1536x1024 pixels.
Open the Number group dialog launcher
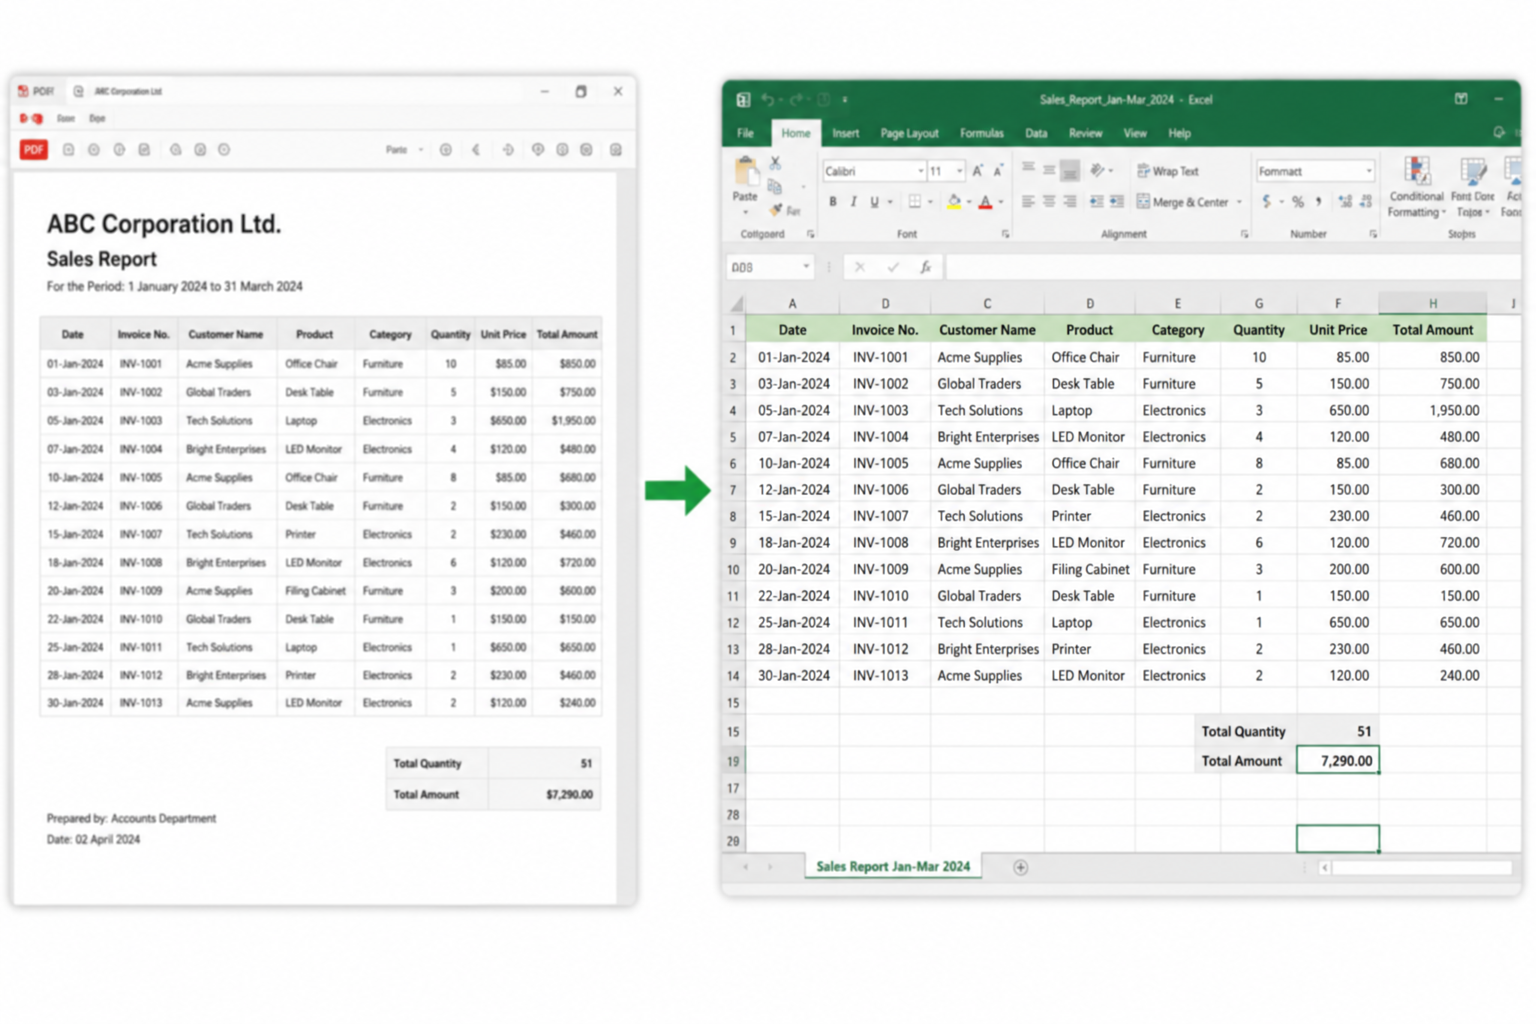[x=1373, y=234]
